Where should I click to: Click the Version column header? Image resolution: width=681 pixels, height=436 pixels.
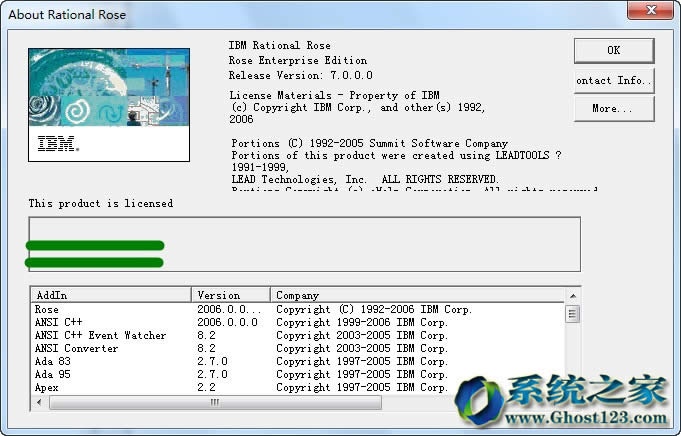[230, 295]
